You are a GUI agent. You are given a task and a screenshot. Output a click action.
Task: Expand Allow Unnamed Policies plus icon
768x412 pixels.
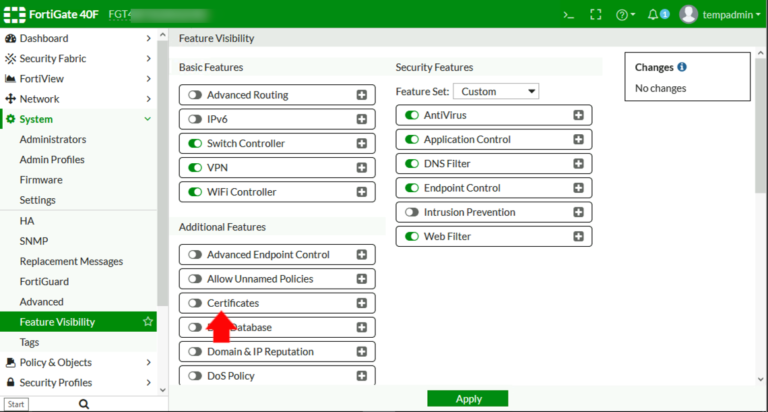click(361, 279)
